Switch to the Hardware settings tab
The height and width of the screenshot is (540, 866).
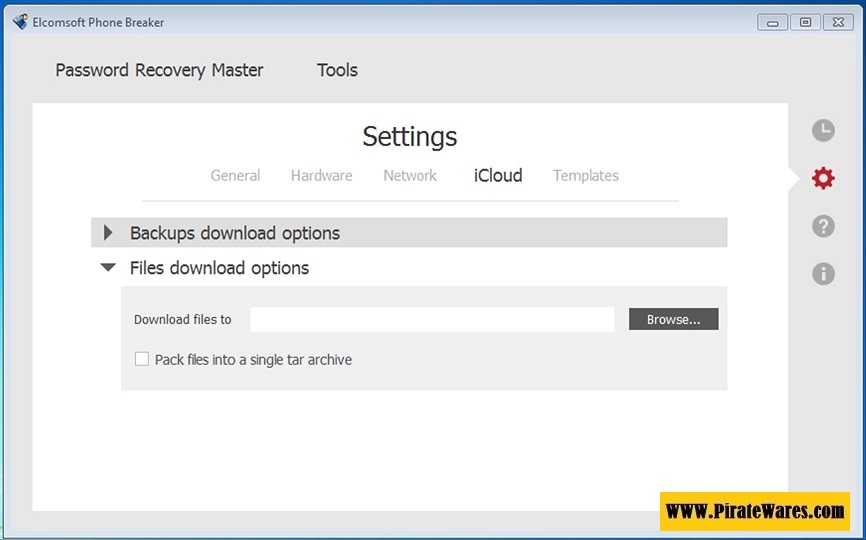pyautogui.click(x=321, y=176)
